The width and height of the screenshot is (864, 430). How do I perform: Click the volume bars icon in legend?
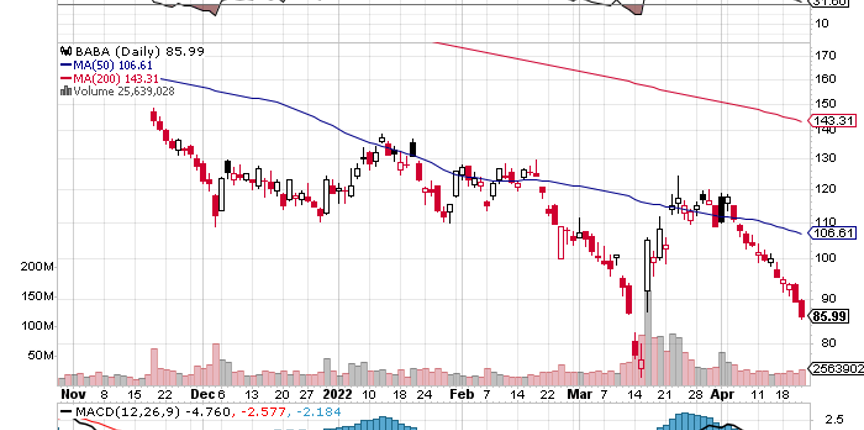[66, 91]
